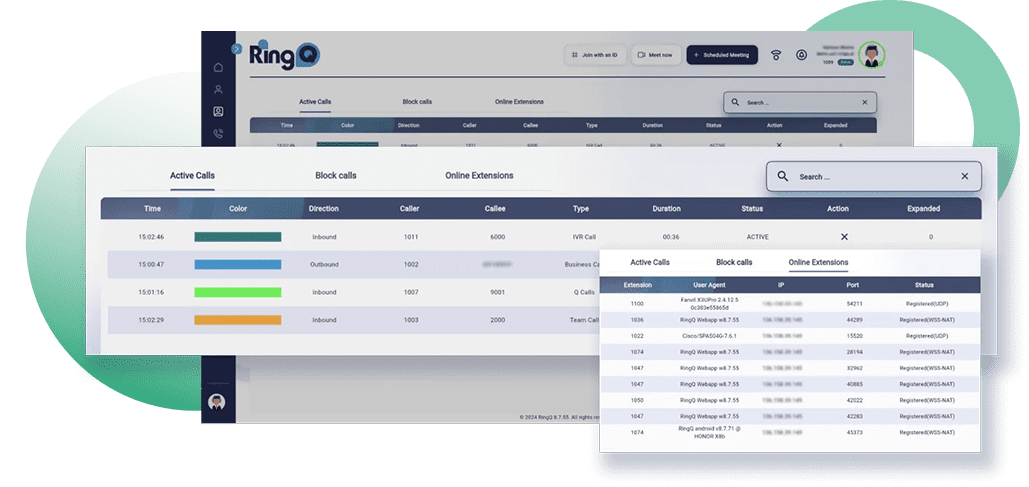Click the orange color bar for caller 1003
Image resolution: width=1029 pixels, height=487 pixels.
click(237, 320)
